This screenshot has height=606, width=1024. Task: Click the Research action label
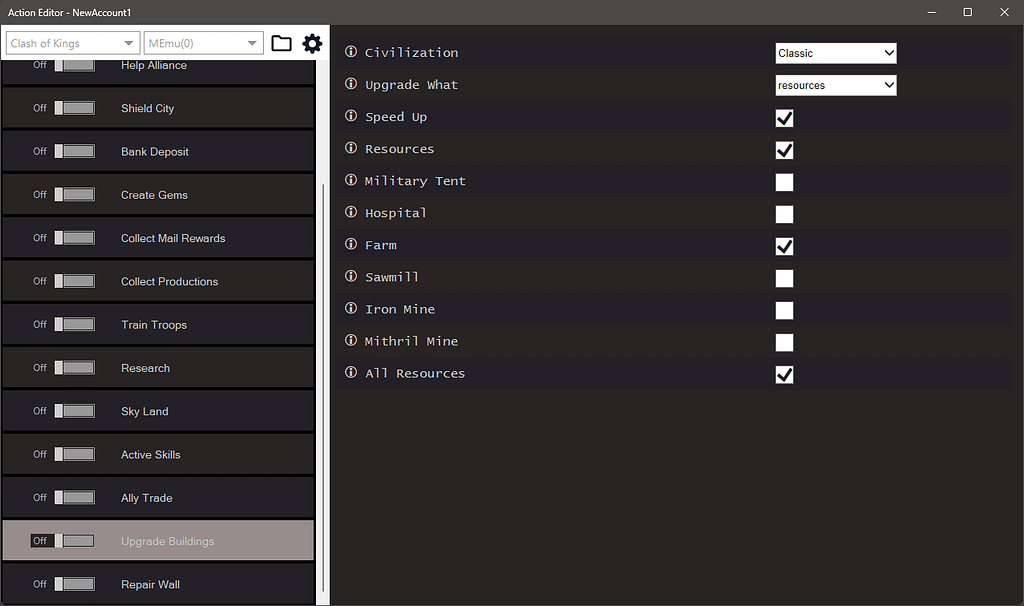coord(145,368)
